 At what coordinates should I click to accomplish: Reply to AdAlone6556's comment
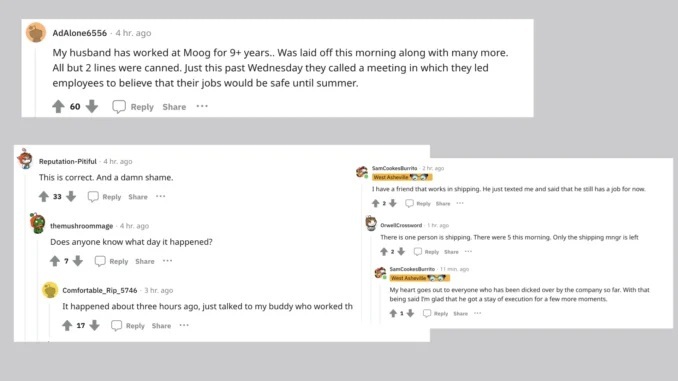pos(133,107)
